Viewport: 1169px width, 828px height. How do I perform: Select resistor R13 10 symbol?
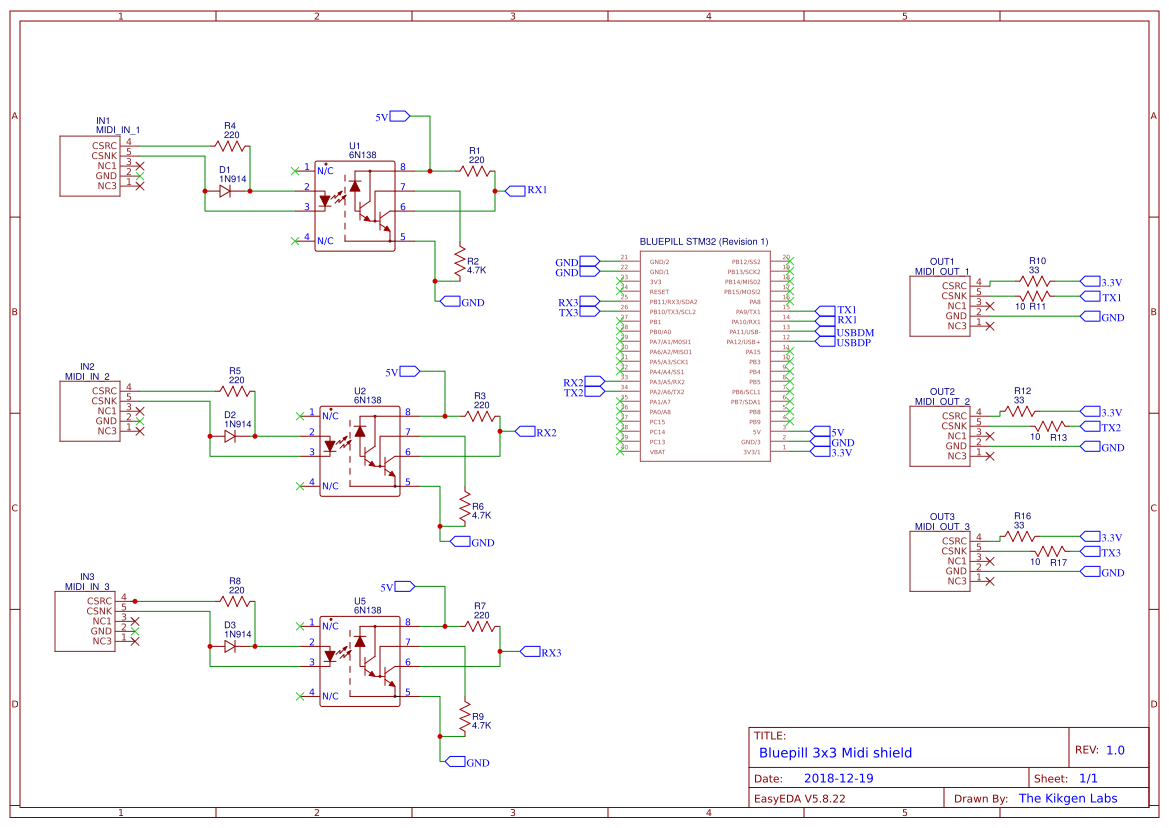pyautogui.click(x=1050, y=426)
